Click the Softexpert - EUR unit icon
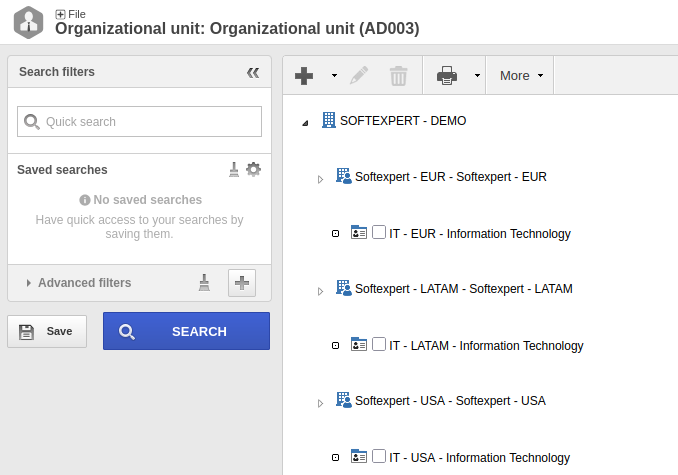This screenshot has width=678, height=475. click(344, 176)
